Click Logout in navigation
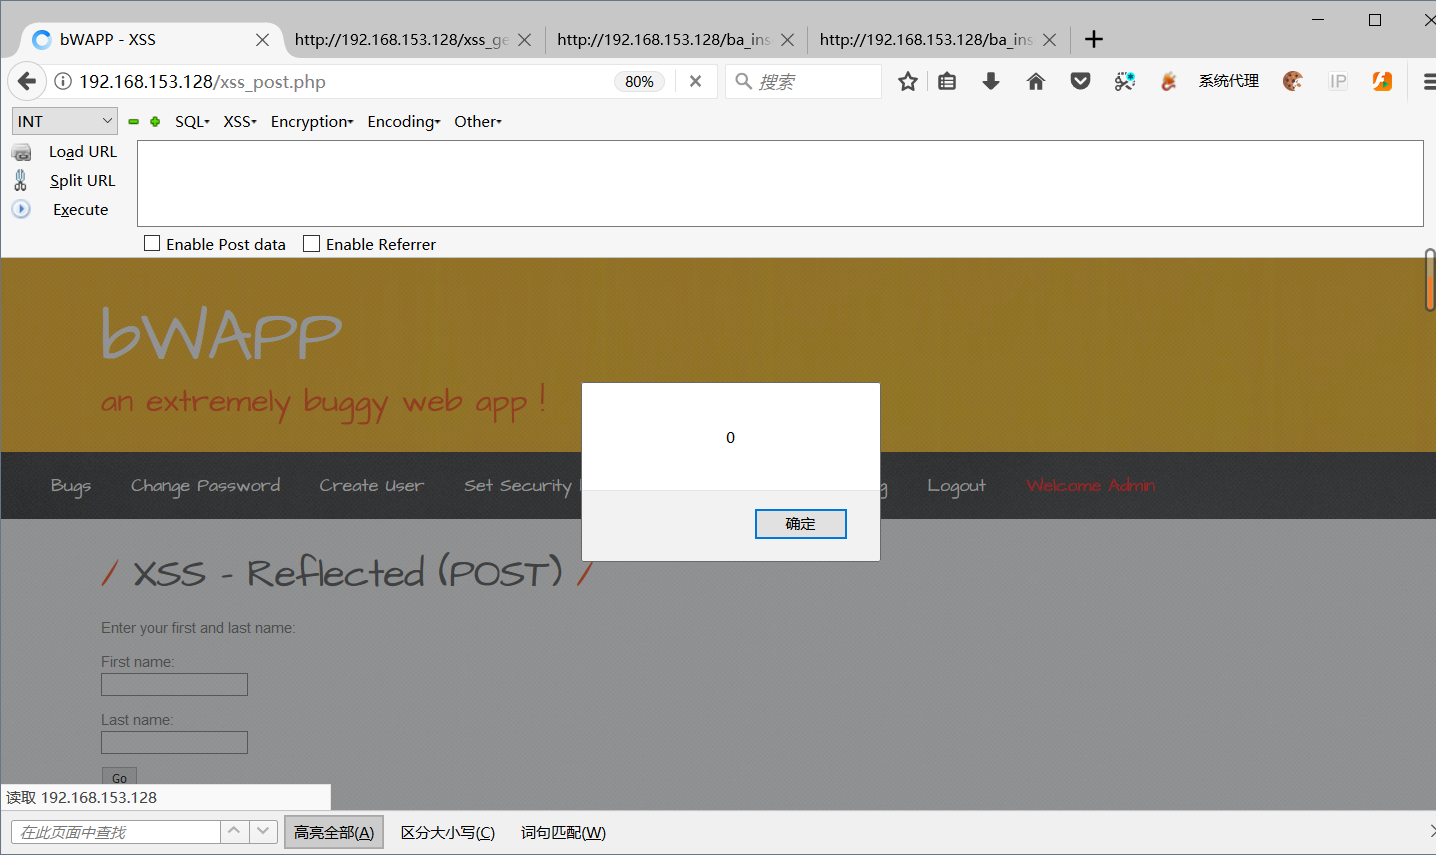The height and width of the screenshot is (855, 1436). click(x=956, y=486)
